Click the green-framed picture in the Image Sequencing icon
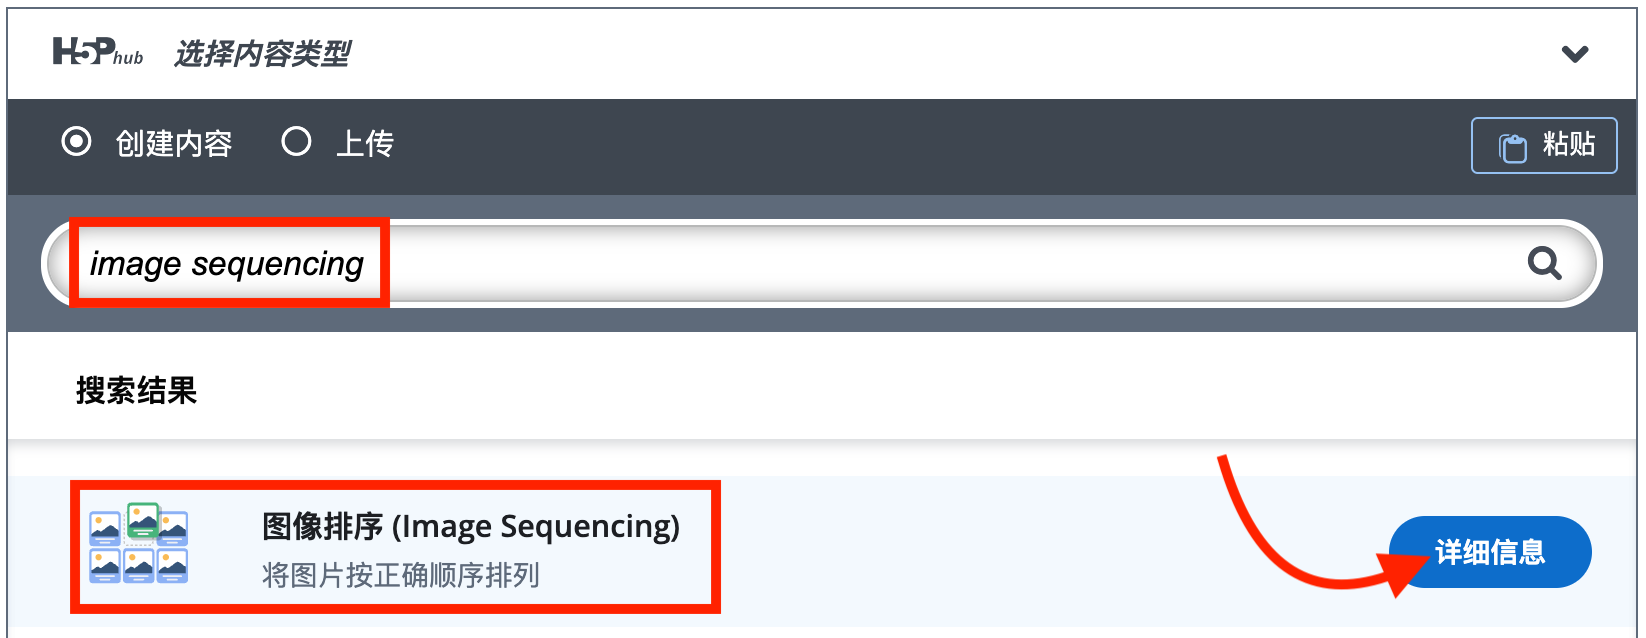Viewport: 1646px width, 638px height. [x=144, y=520]
